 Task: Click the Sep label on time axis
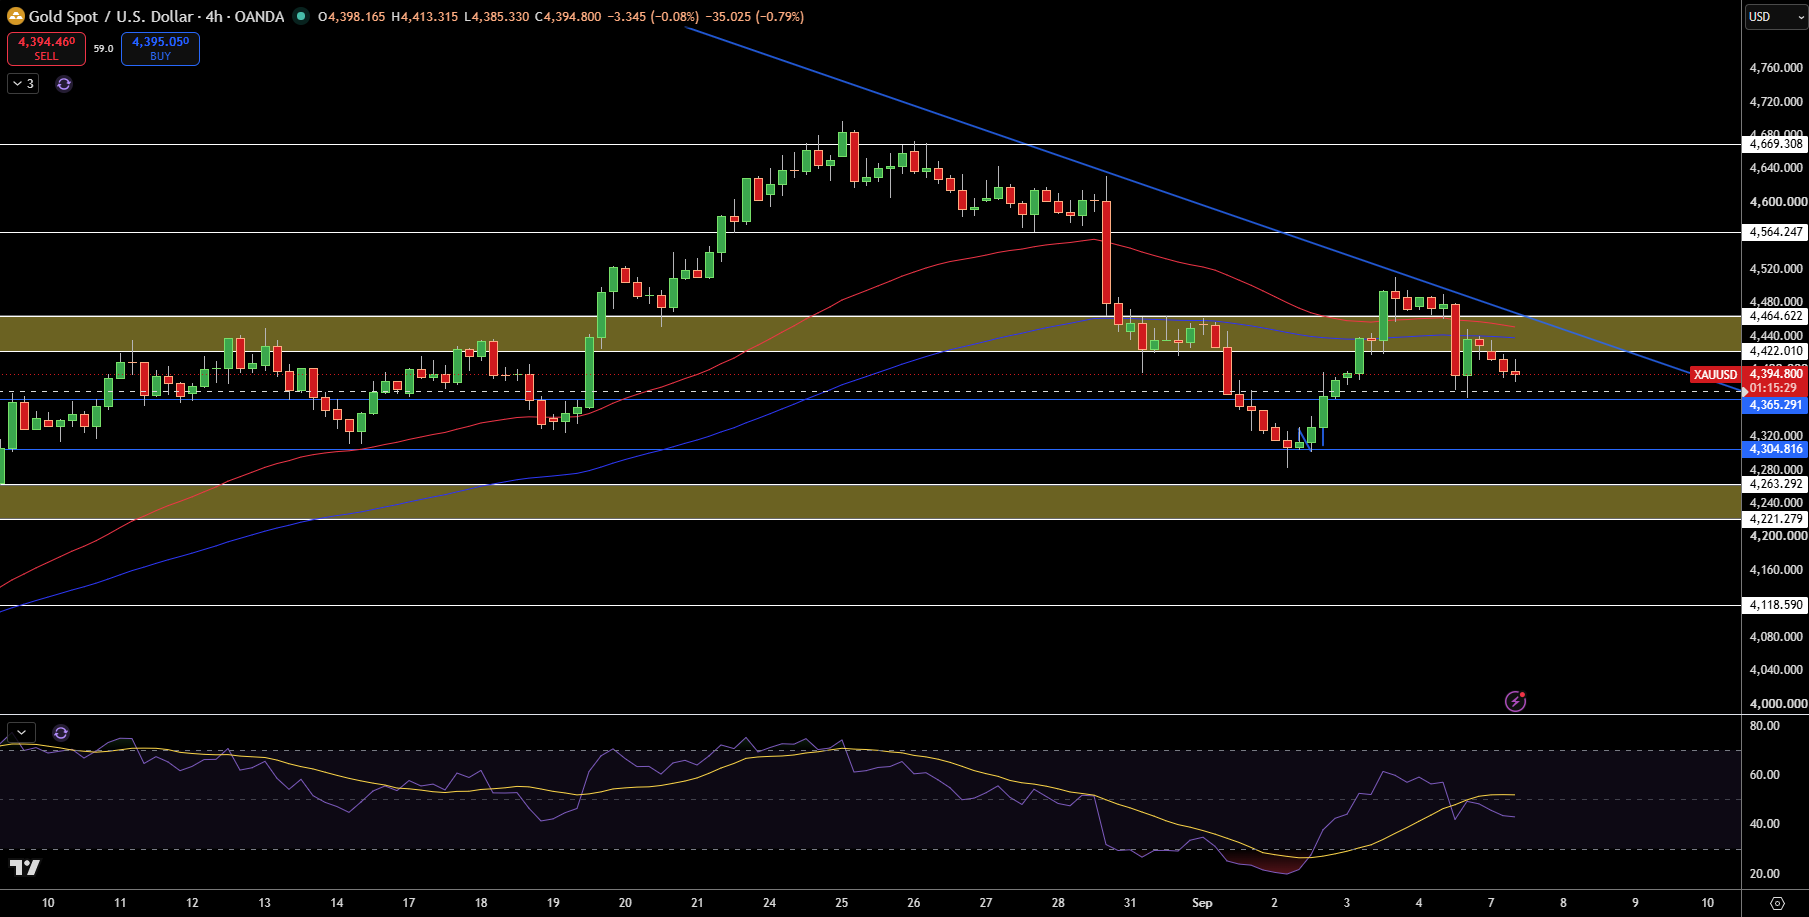tap(1202, 903)
